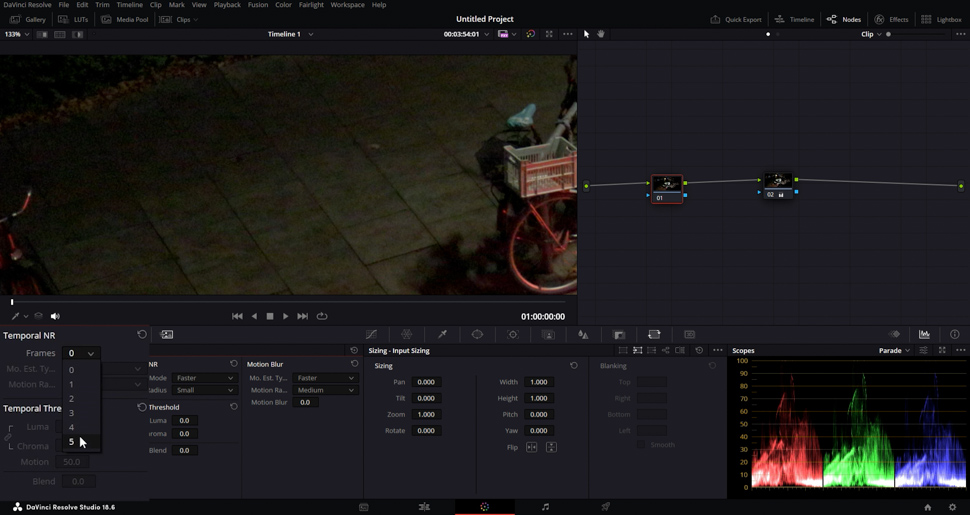The height and width of the screenshot is (515, 970).
Task: Open project settings gear icon
Action: click(x=953, y=507)
